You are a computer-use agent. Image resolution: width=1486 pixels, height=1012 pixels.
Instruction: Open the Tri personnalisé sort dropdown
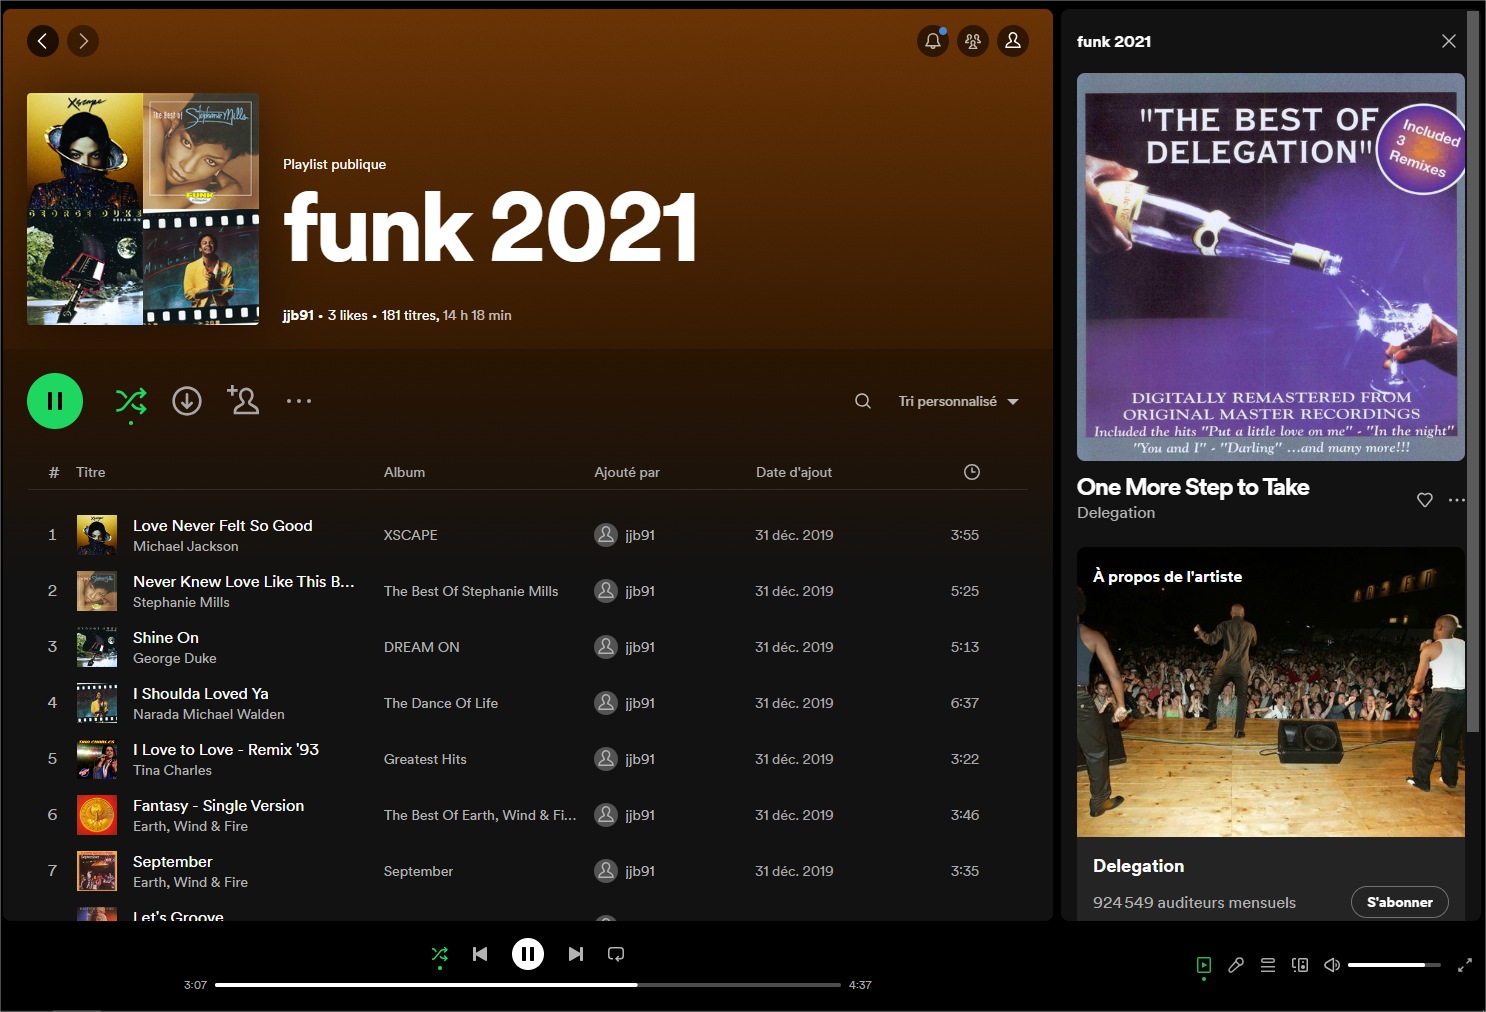pyautogui.click(x=958, y=401)
